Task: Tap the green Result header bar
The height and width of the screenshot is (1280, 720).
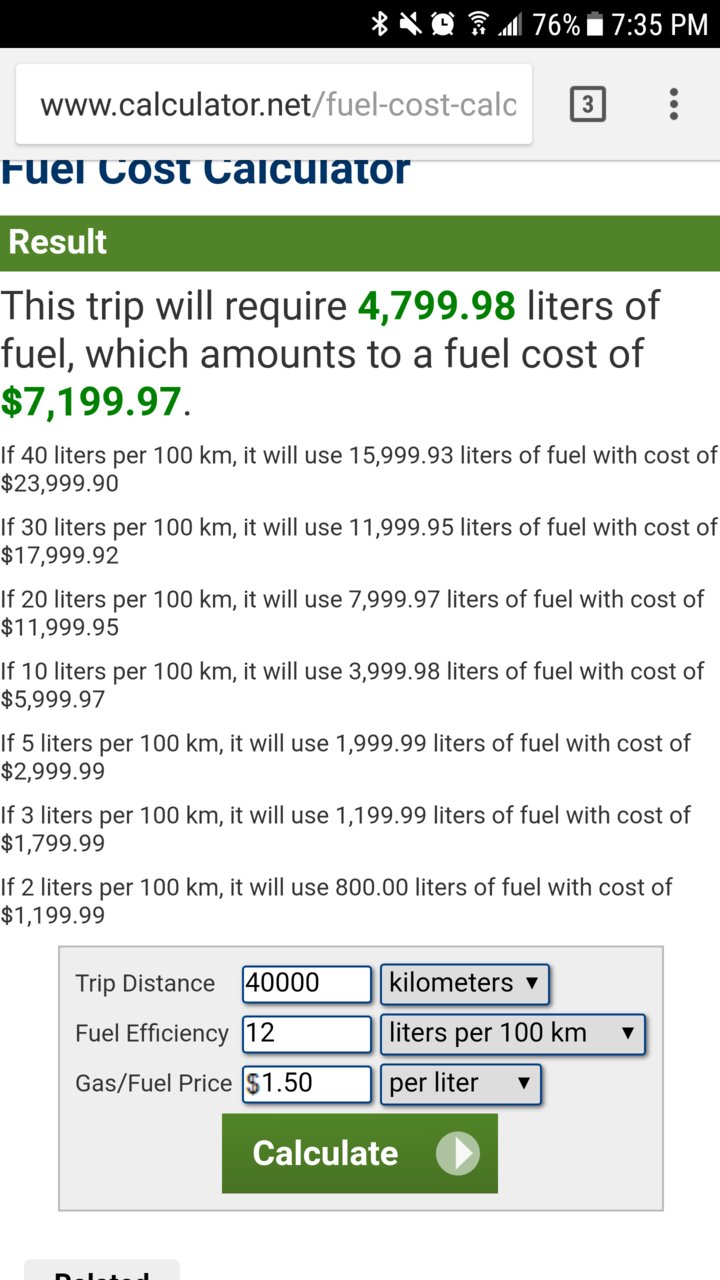Action: click(x=360, y=243)
